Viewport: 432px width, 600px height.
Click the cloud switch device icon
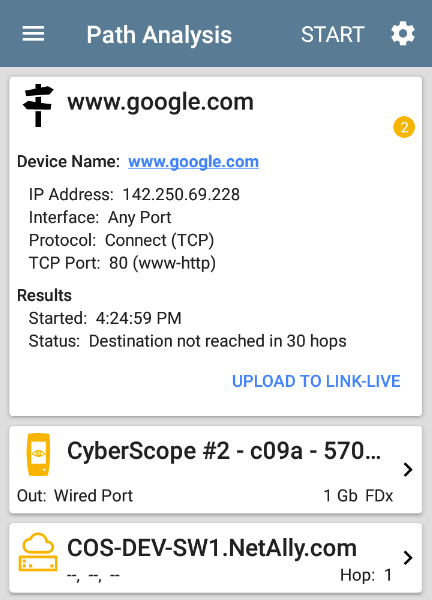point(38,552)
